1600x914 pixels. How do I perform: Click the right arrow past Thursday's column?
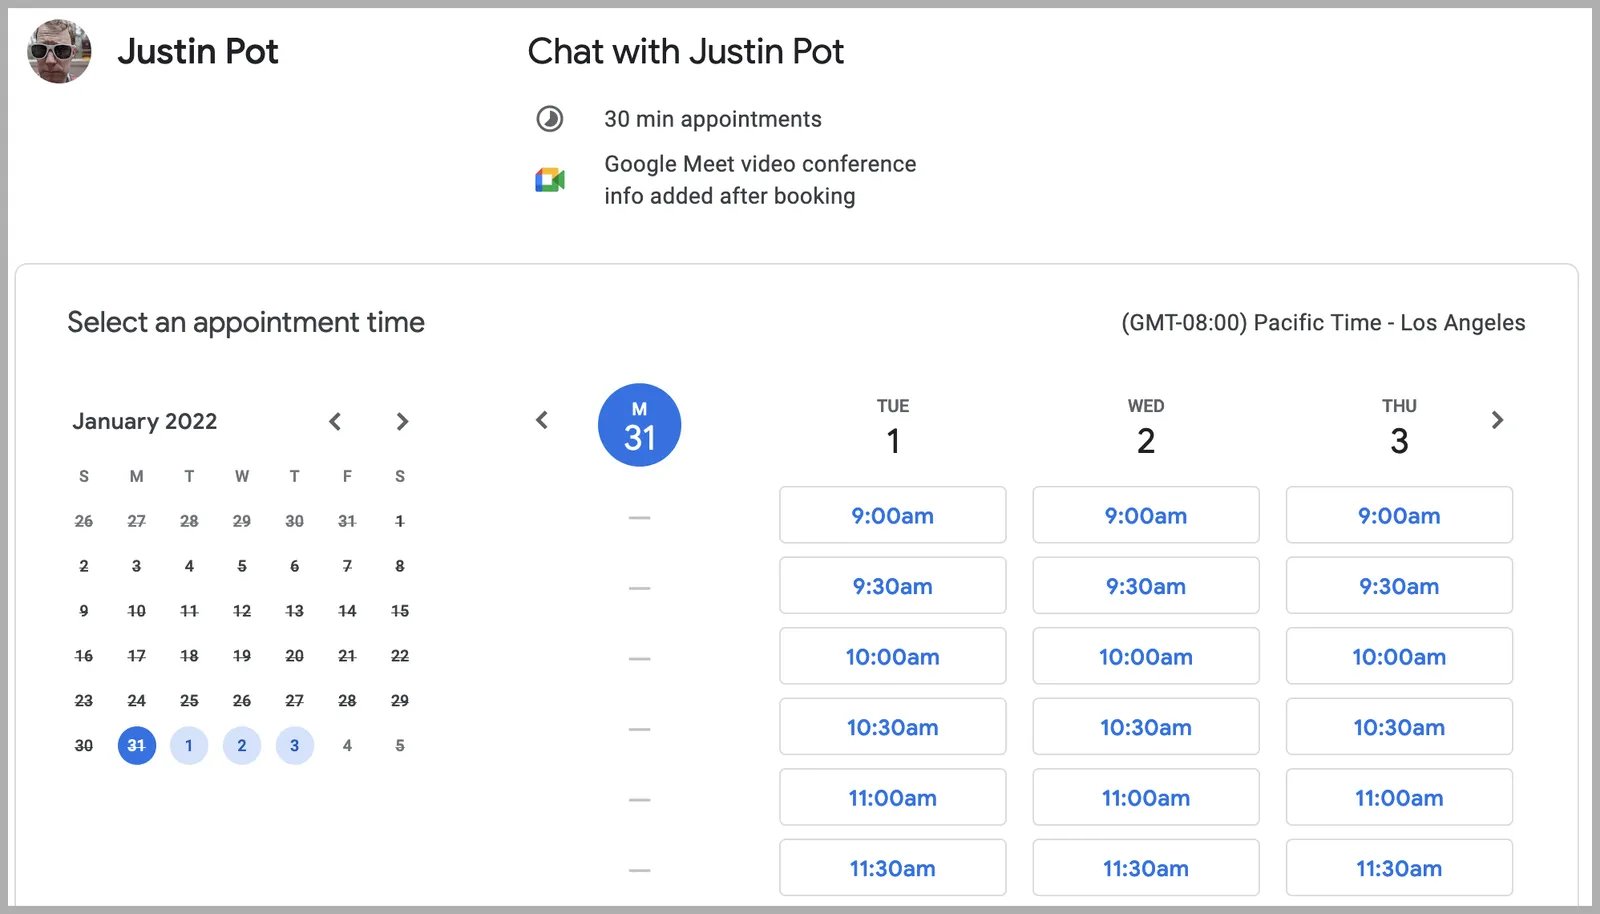point(1497,421)
